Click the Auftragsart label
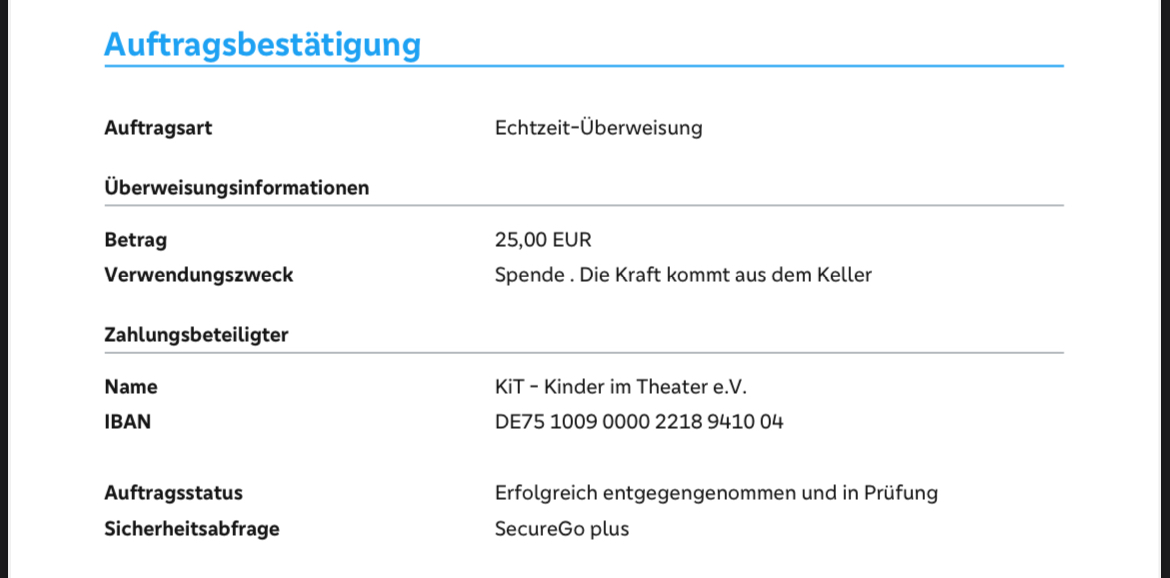Viewport: 1170px width, 578px height. [x=158, y=128]
